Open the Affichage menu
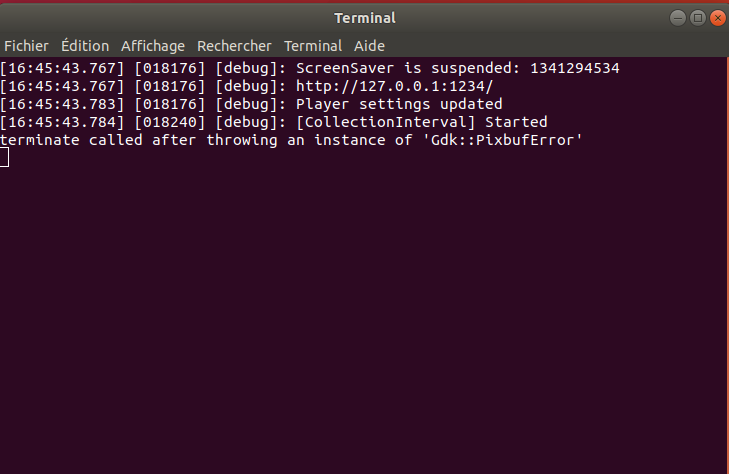The height and width of the screenshot is (474, 729). coord(153,46)
